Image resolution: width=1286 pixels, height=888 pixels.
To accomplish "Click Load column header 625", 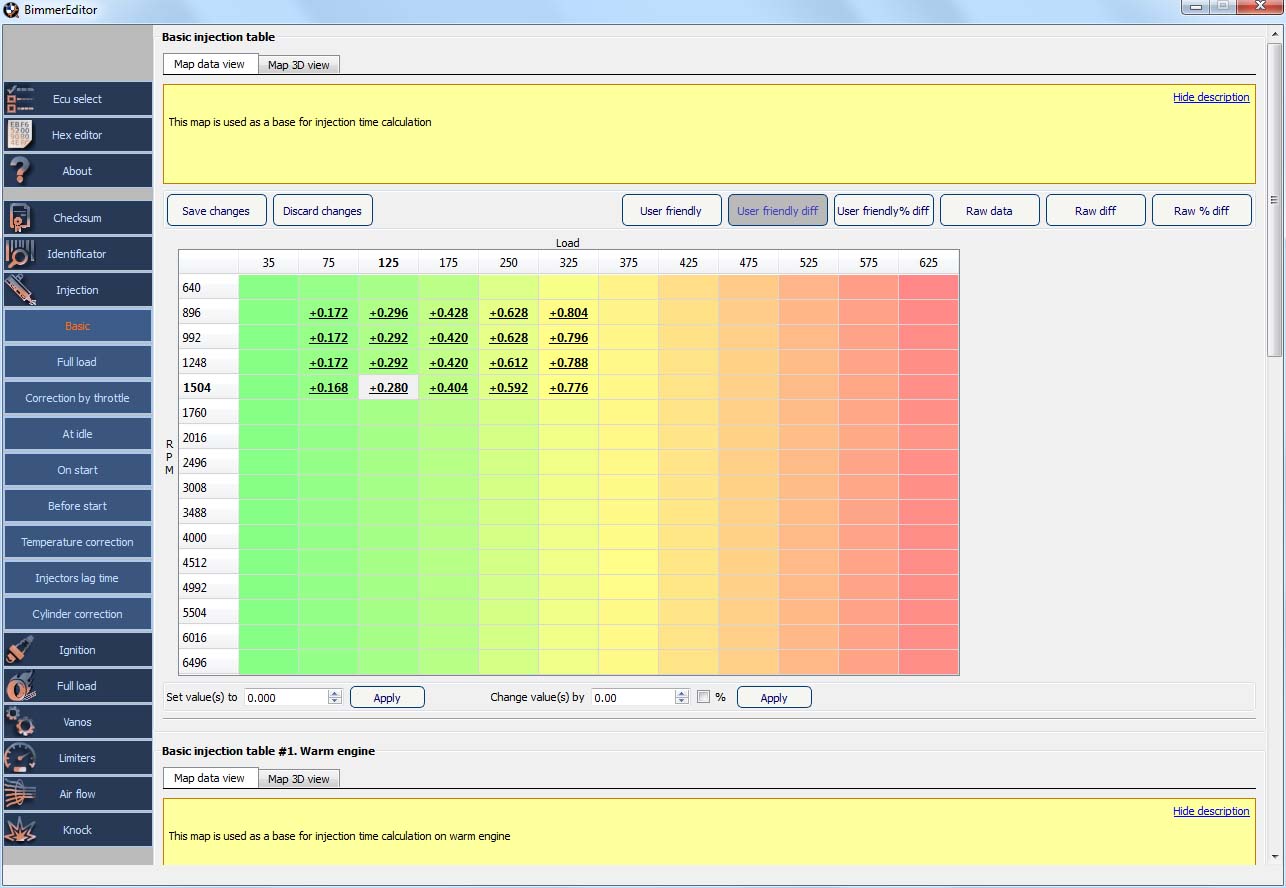I will tap(928, 263).
